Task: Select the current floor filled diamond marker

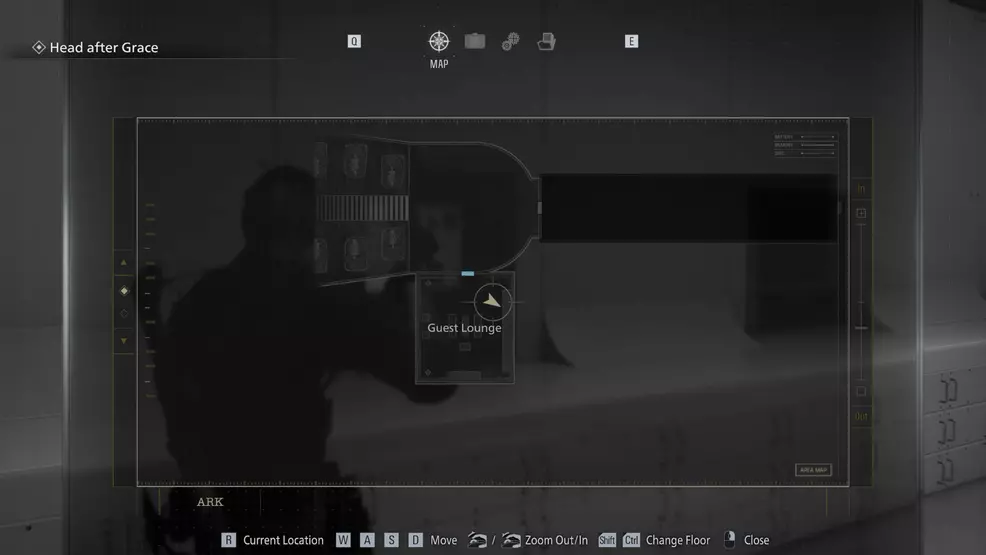Action: (x=124, y=290)
